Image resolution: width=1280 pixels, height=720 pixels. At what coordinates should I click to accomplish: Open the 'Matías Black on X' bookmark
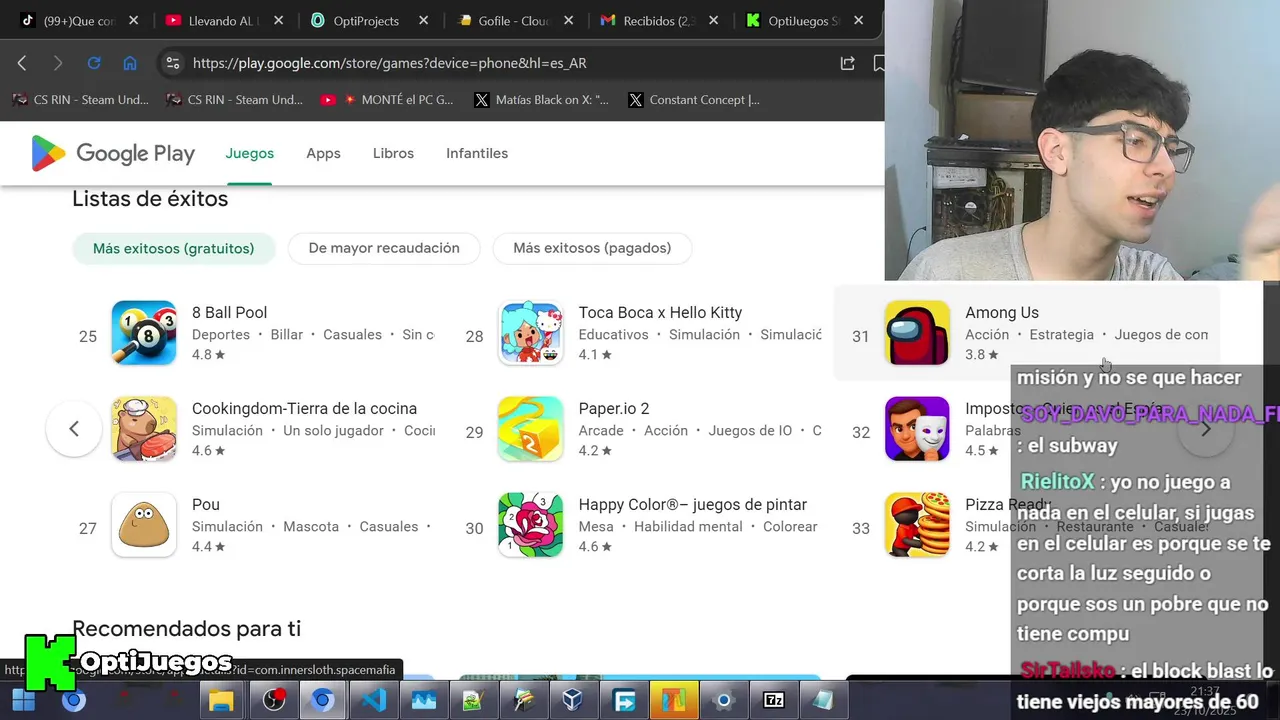click(x=541, y=100)
